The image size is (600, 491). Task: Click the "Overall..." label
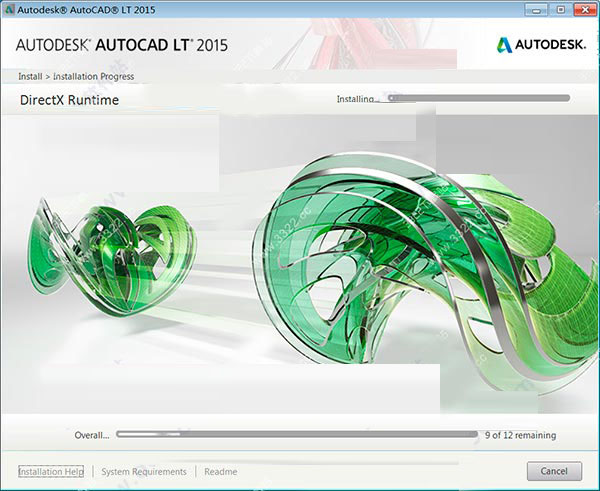click(92, 435)
